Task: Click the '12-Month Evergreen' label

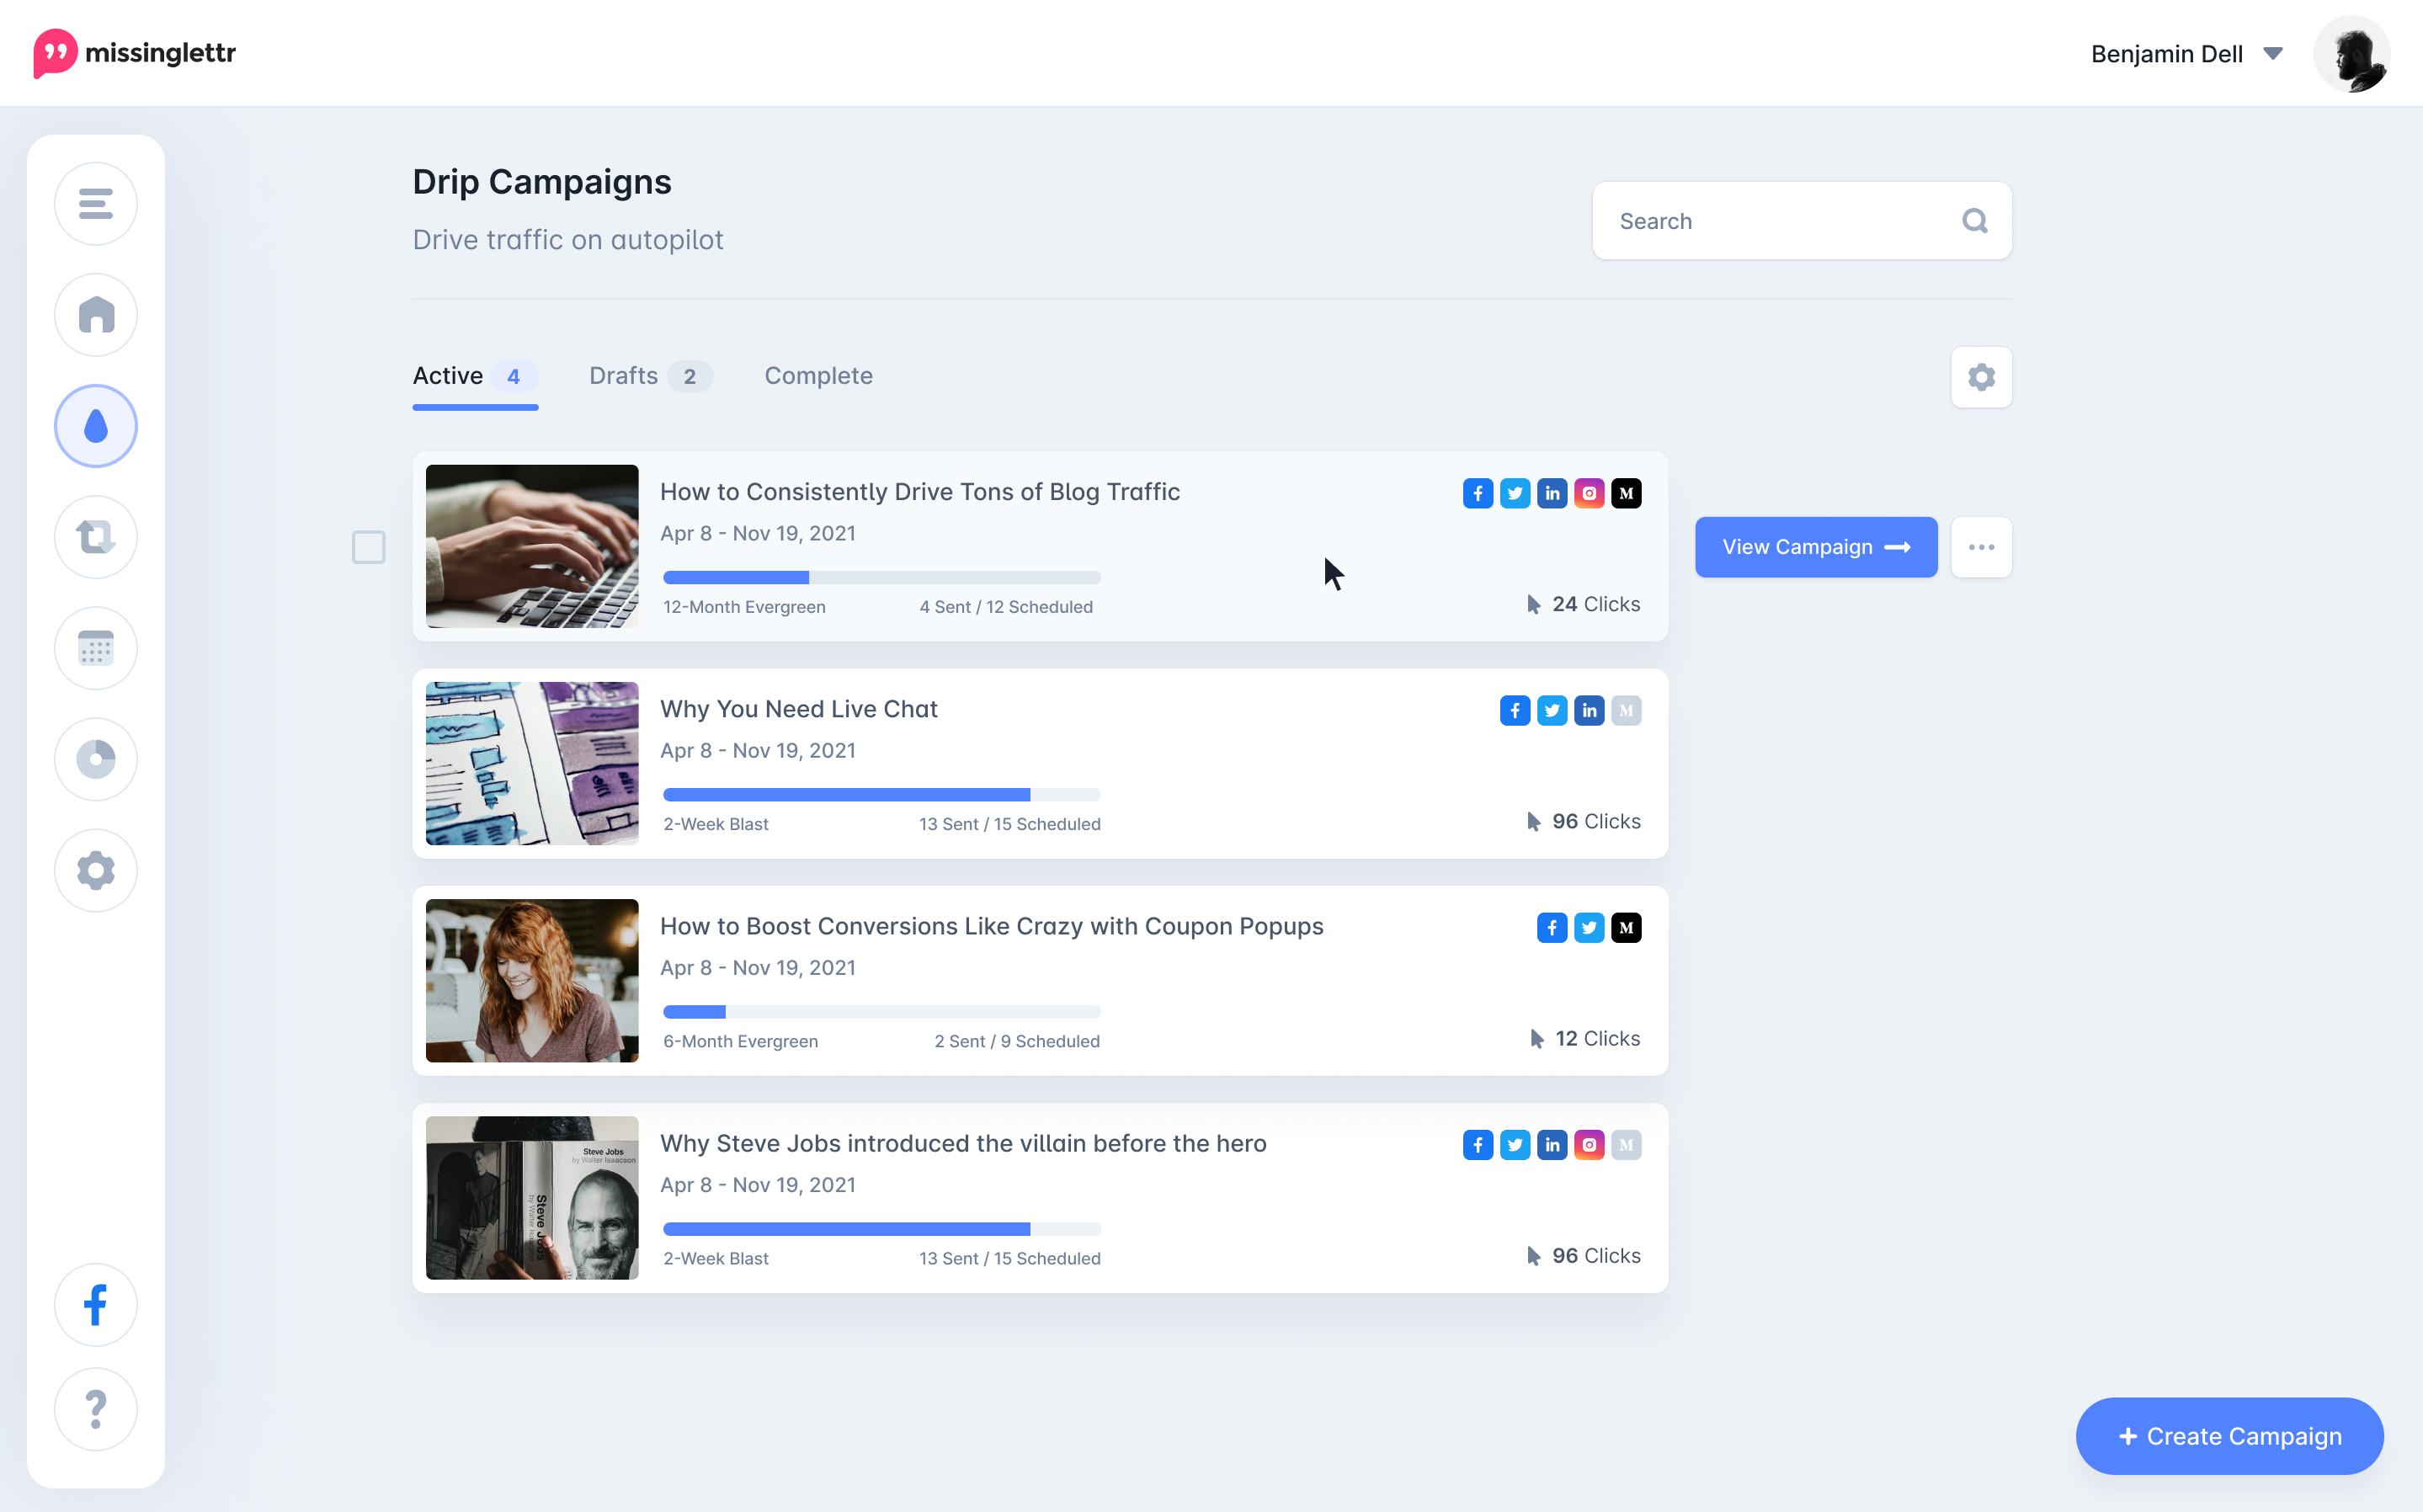Action: click(x=744, y=607)
